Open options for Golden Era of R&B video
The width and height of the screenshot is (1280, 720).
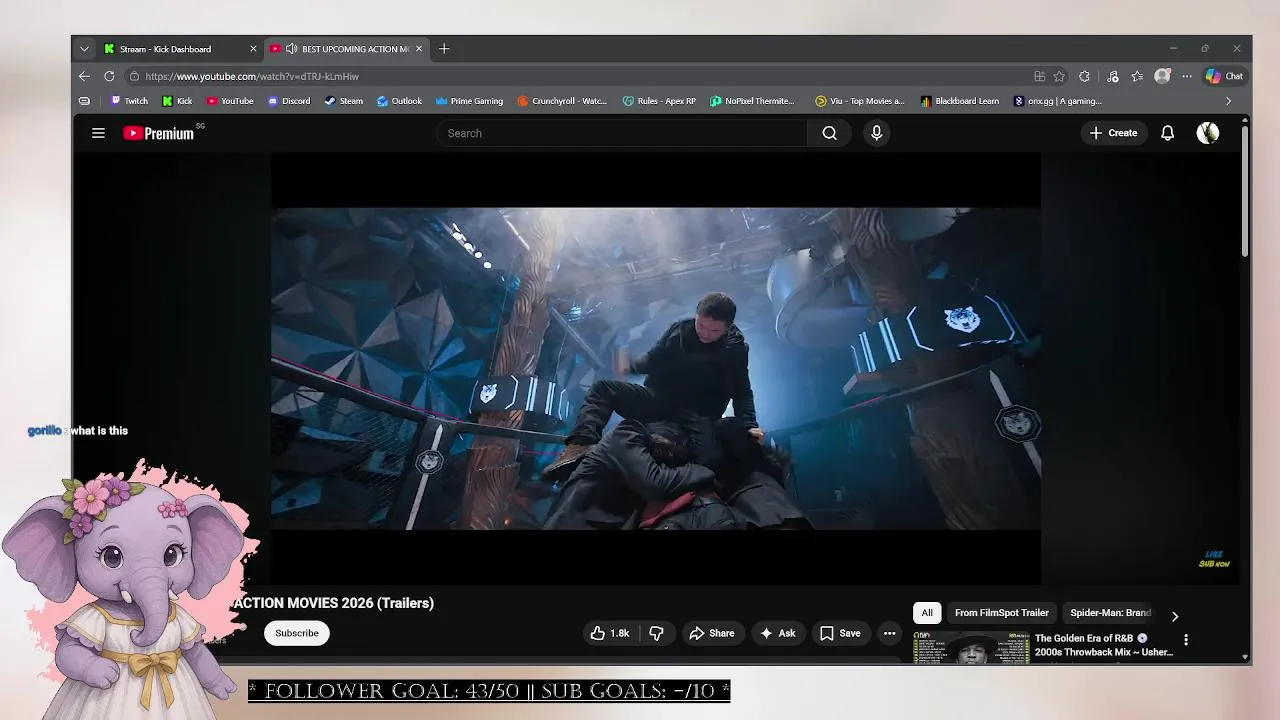pos(1186,640)
